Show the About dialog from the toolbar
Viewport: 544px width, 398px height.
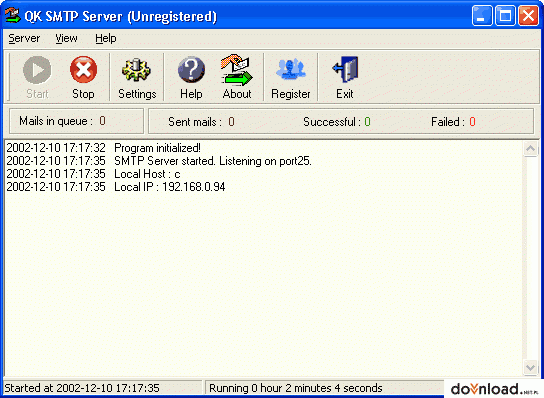[237, 77]
